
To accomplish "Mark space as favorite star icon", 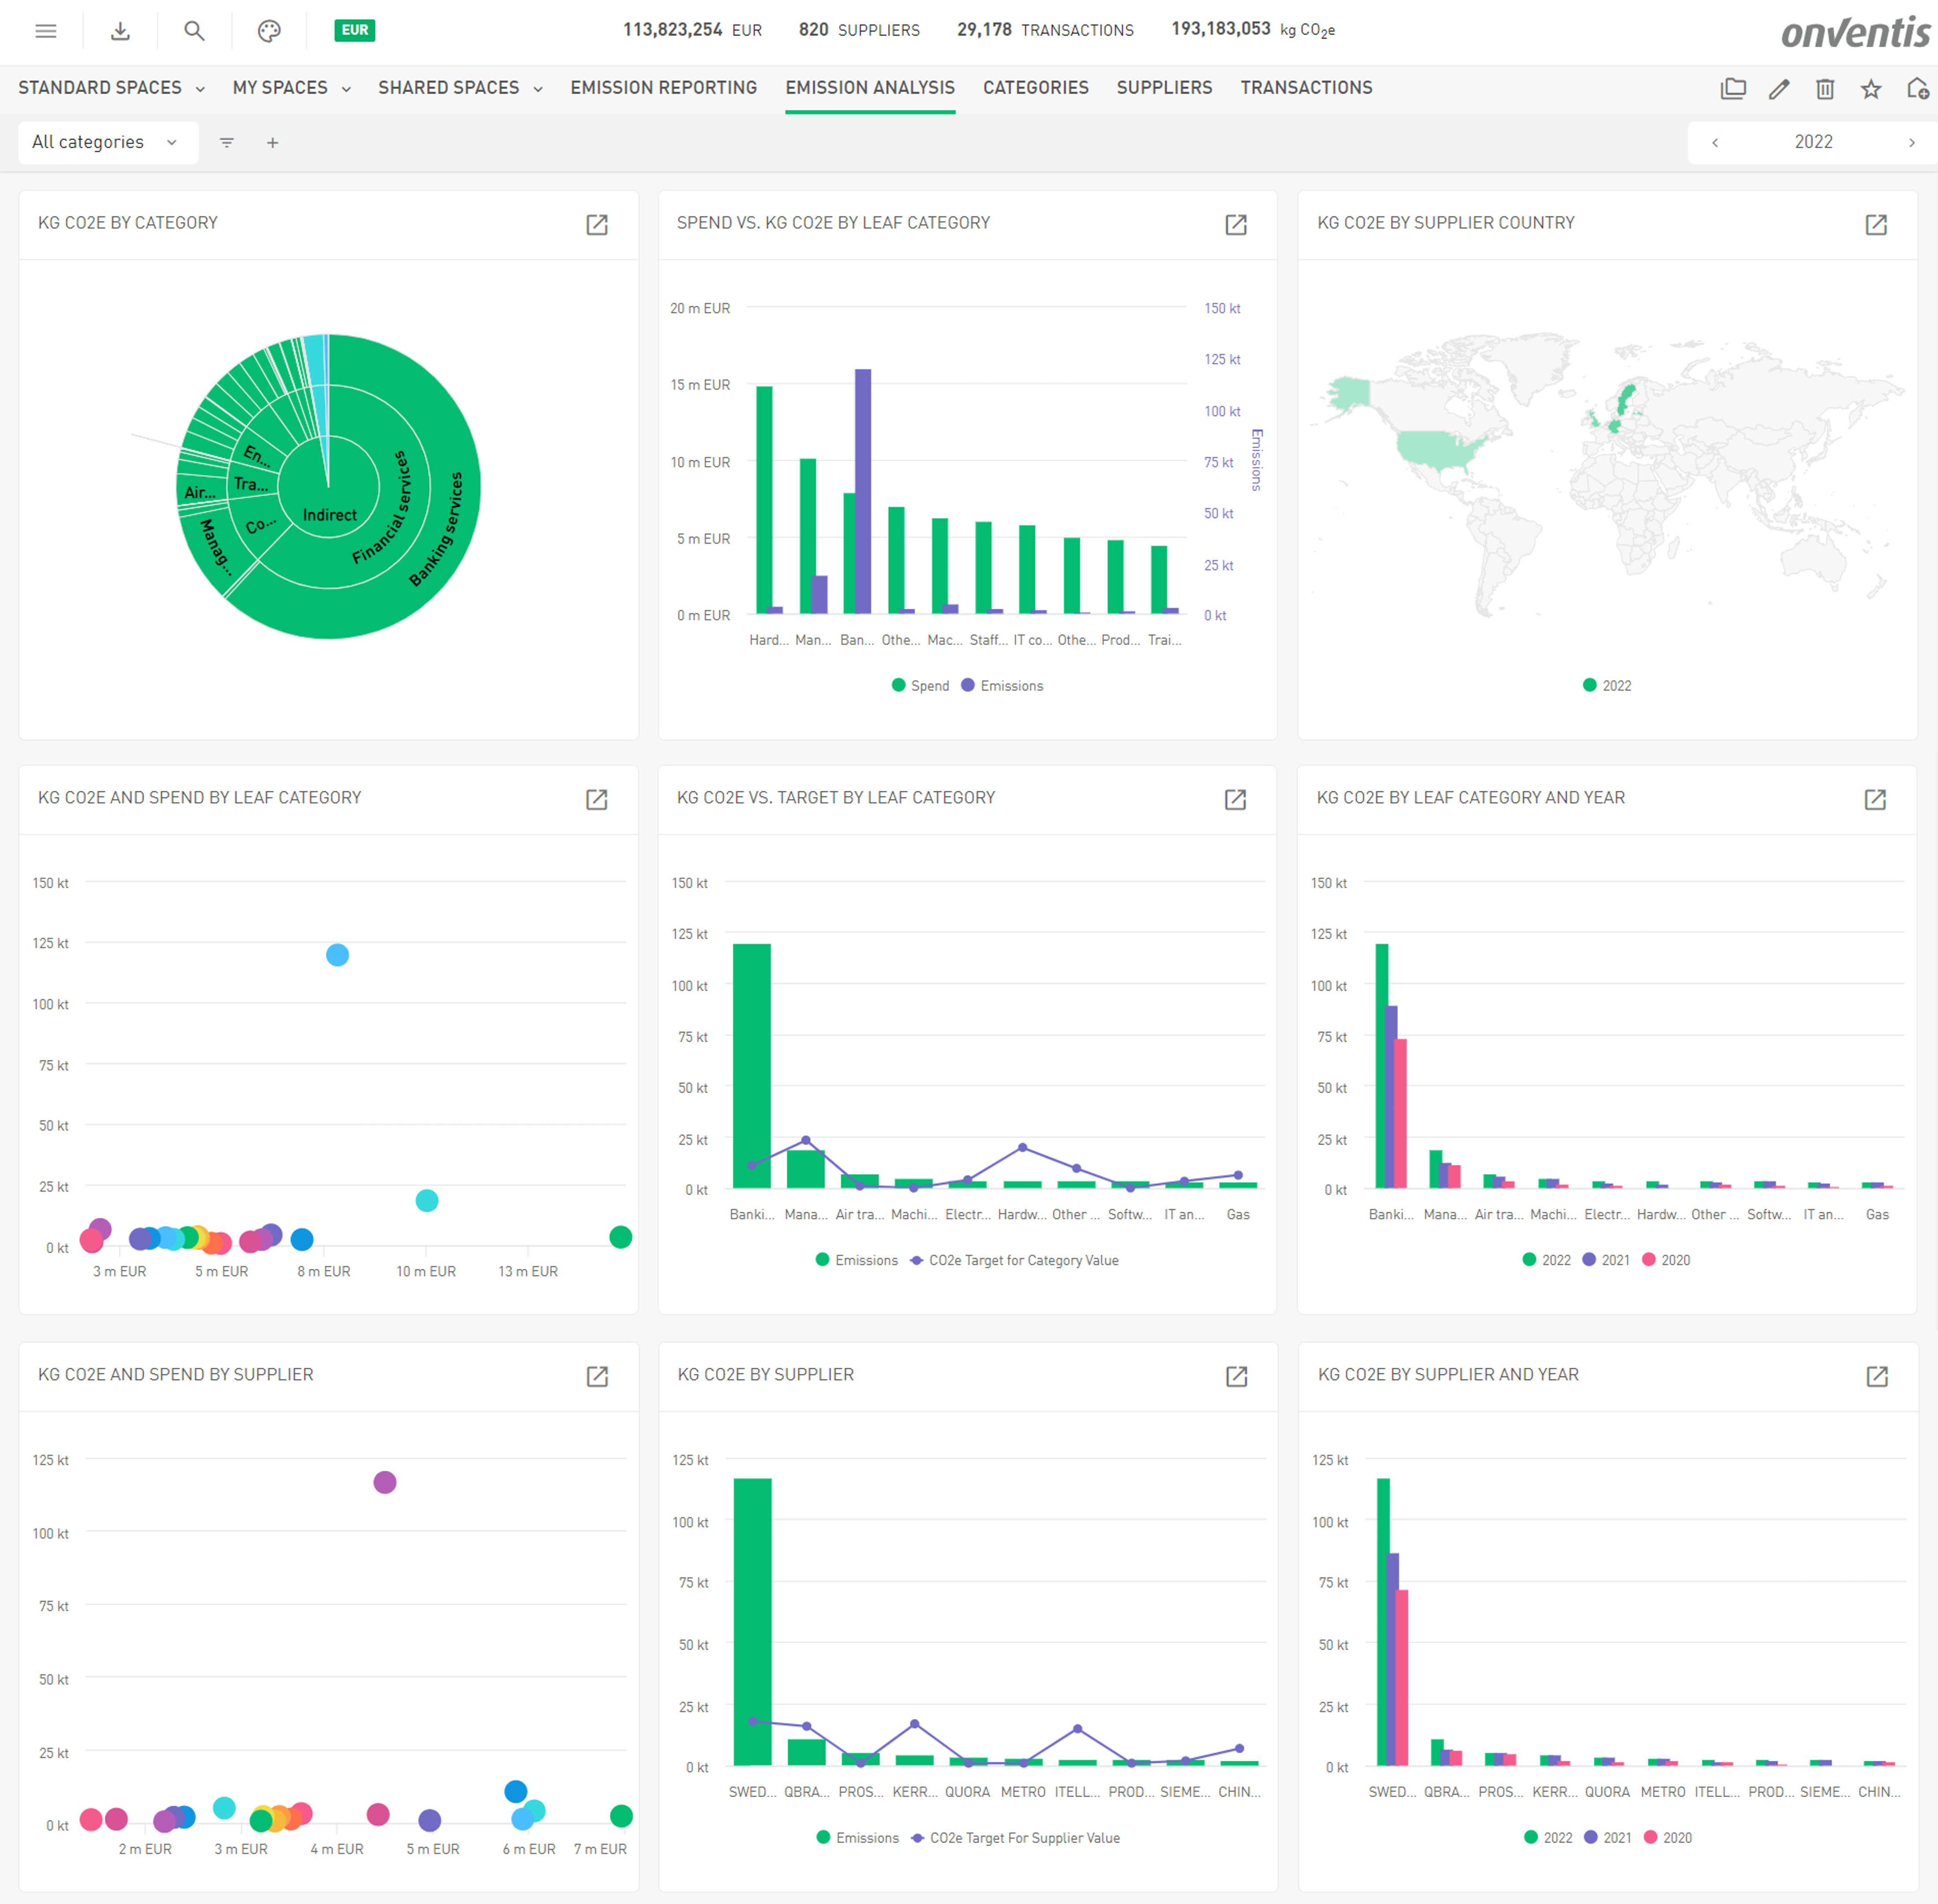I will click(x=1871, y=89).
